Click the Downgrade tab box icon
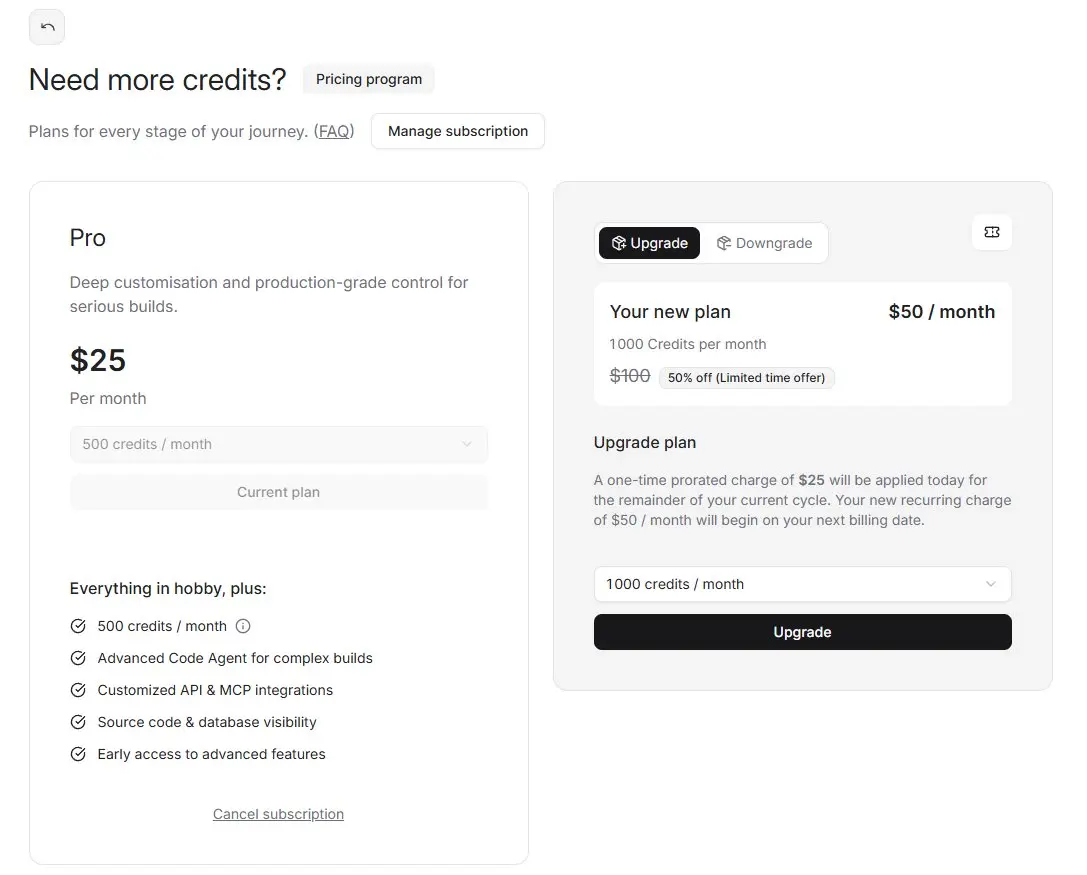 point(724,243)
